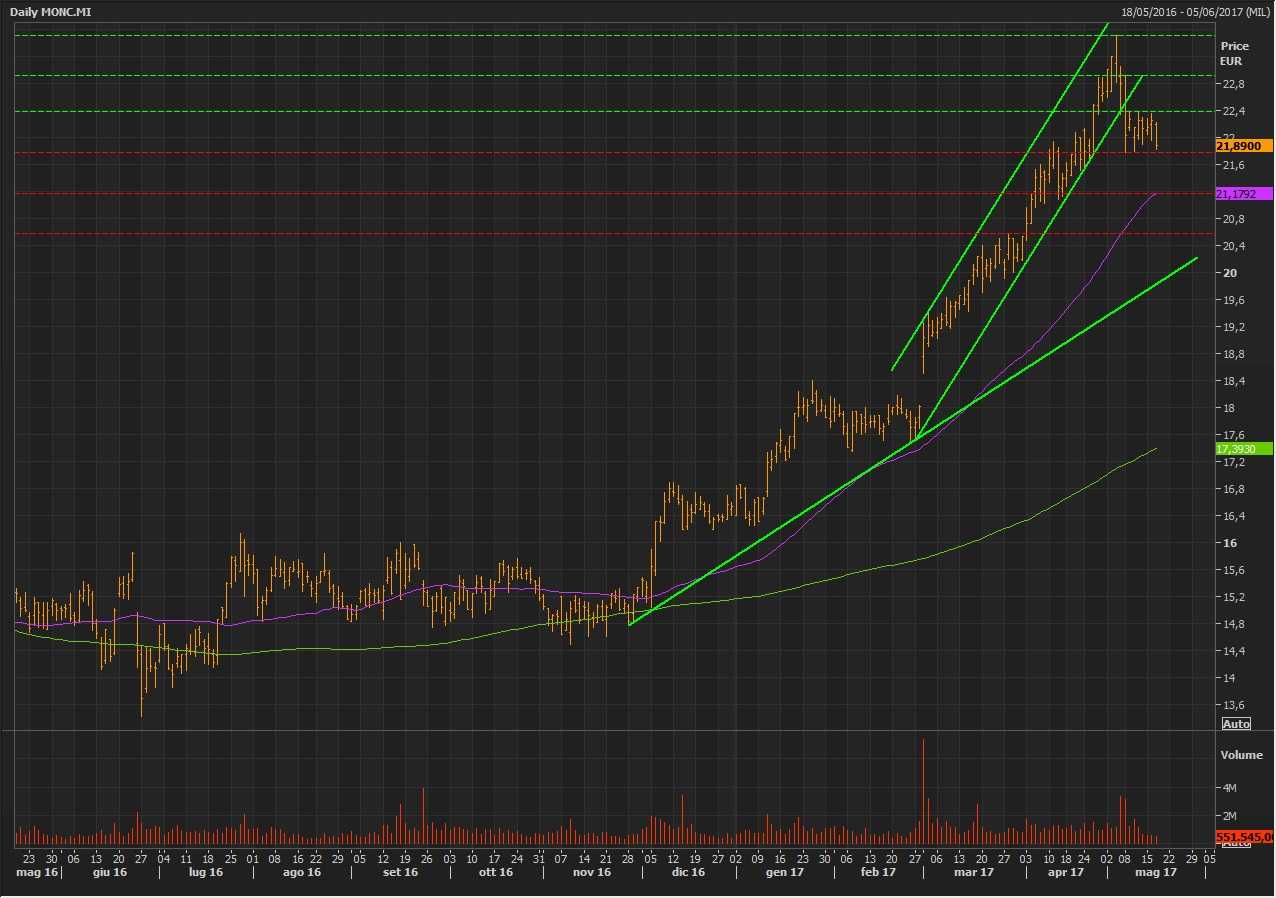Click the bold 20 price axis label

coord(1229,273)
